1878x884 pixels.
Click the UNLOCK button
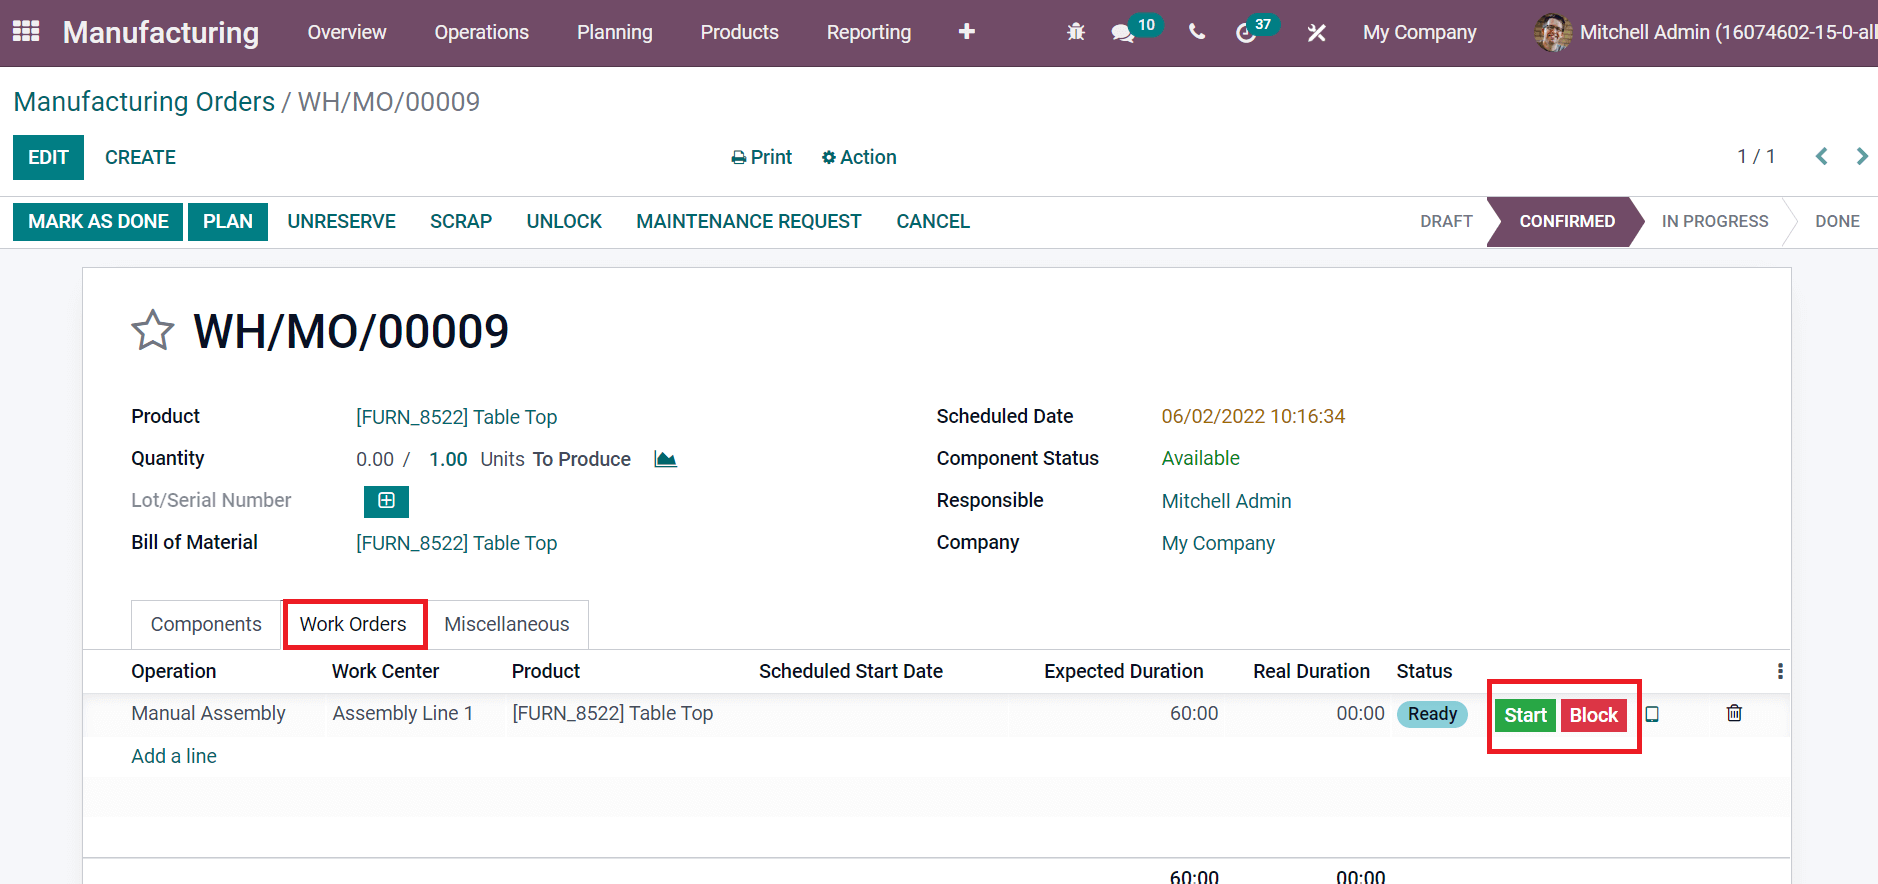point(564,221)
